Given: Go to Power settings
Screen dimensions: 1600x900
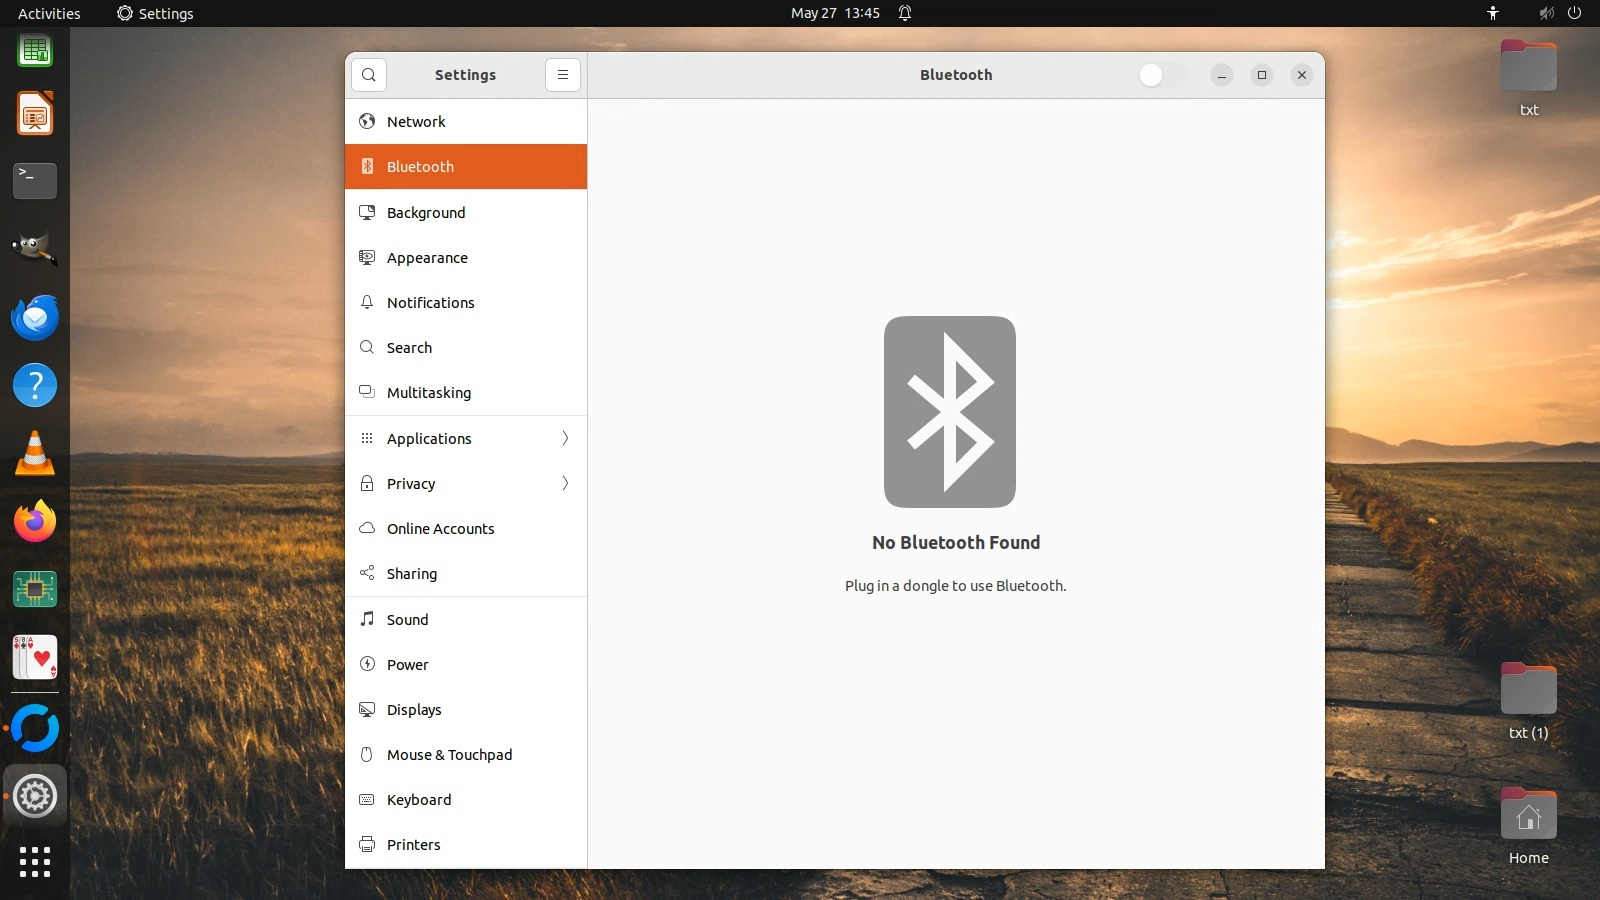Looking at the screenshot, I should click(408, 665).
